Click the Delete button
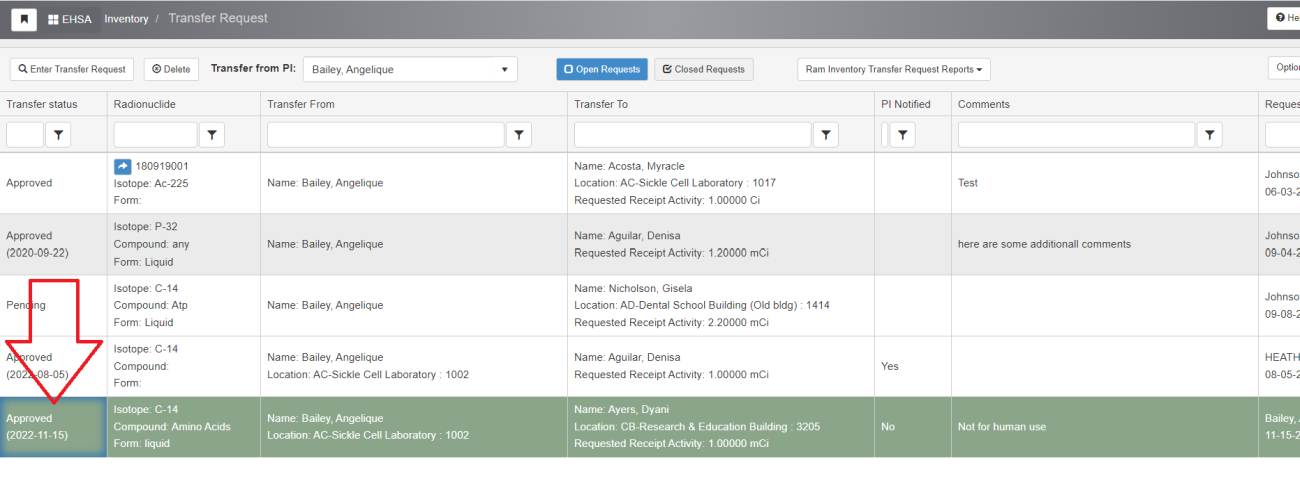Image resolution: width=1300 pixels, height=495 pixels. (x=171, y=69)
